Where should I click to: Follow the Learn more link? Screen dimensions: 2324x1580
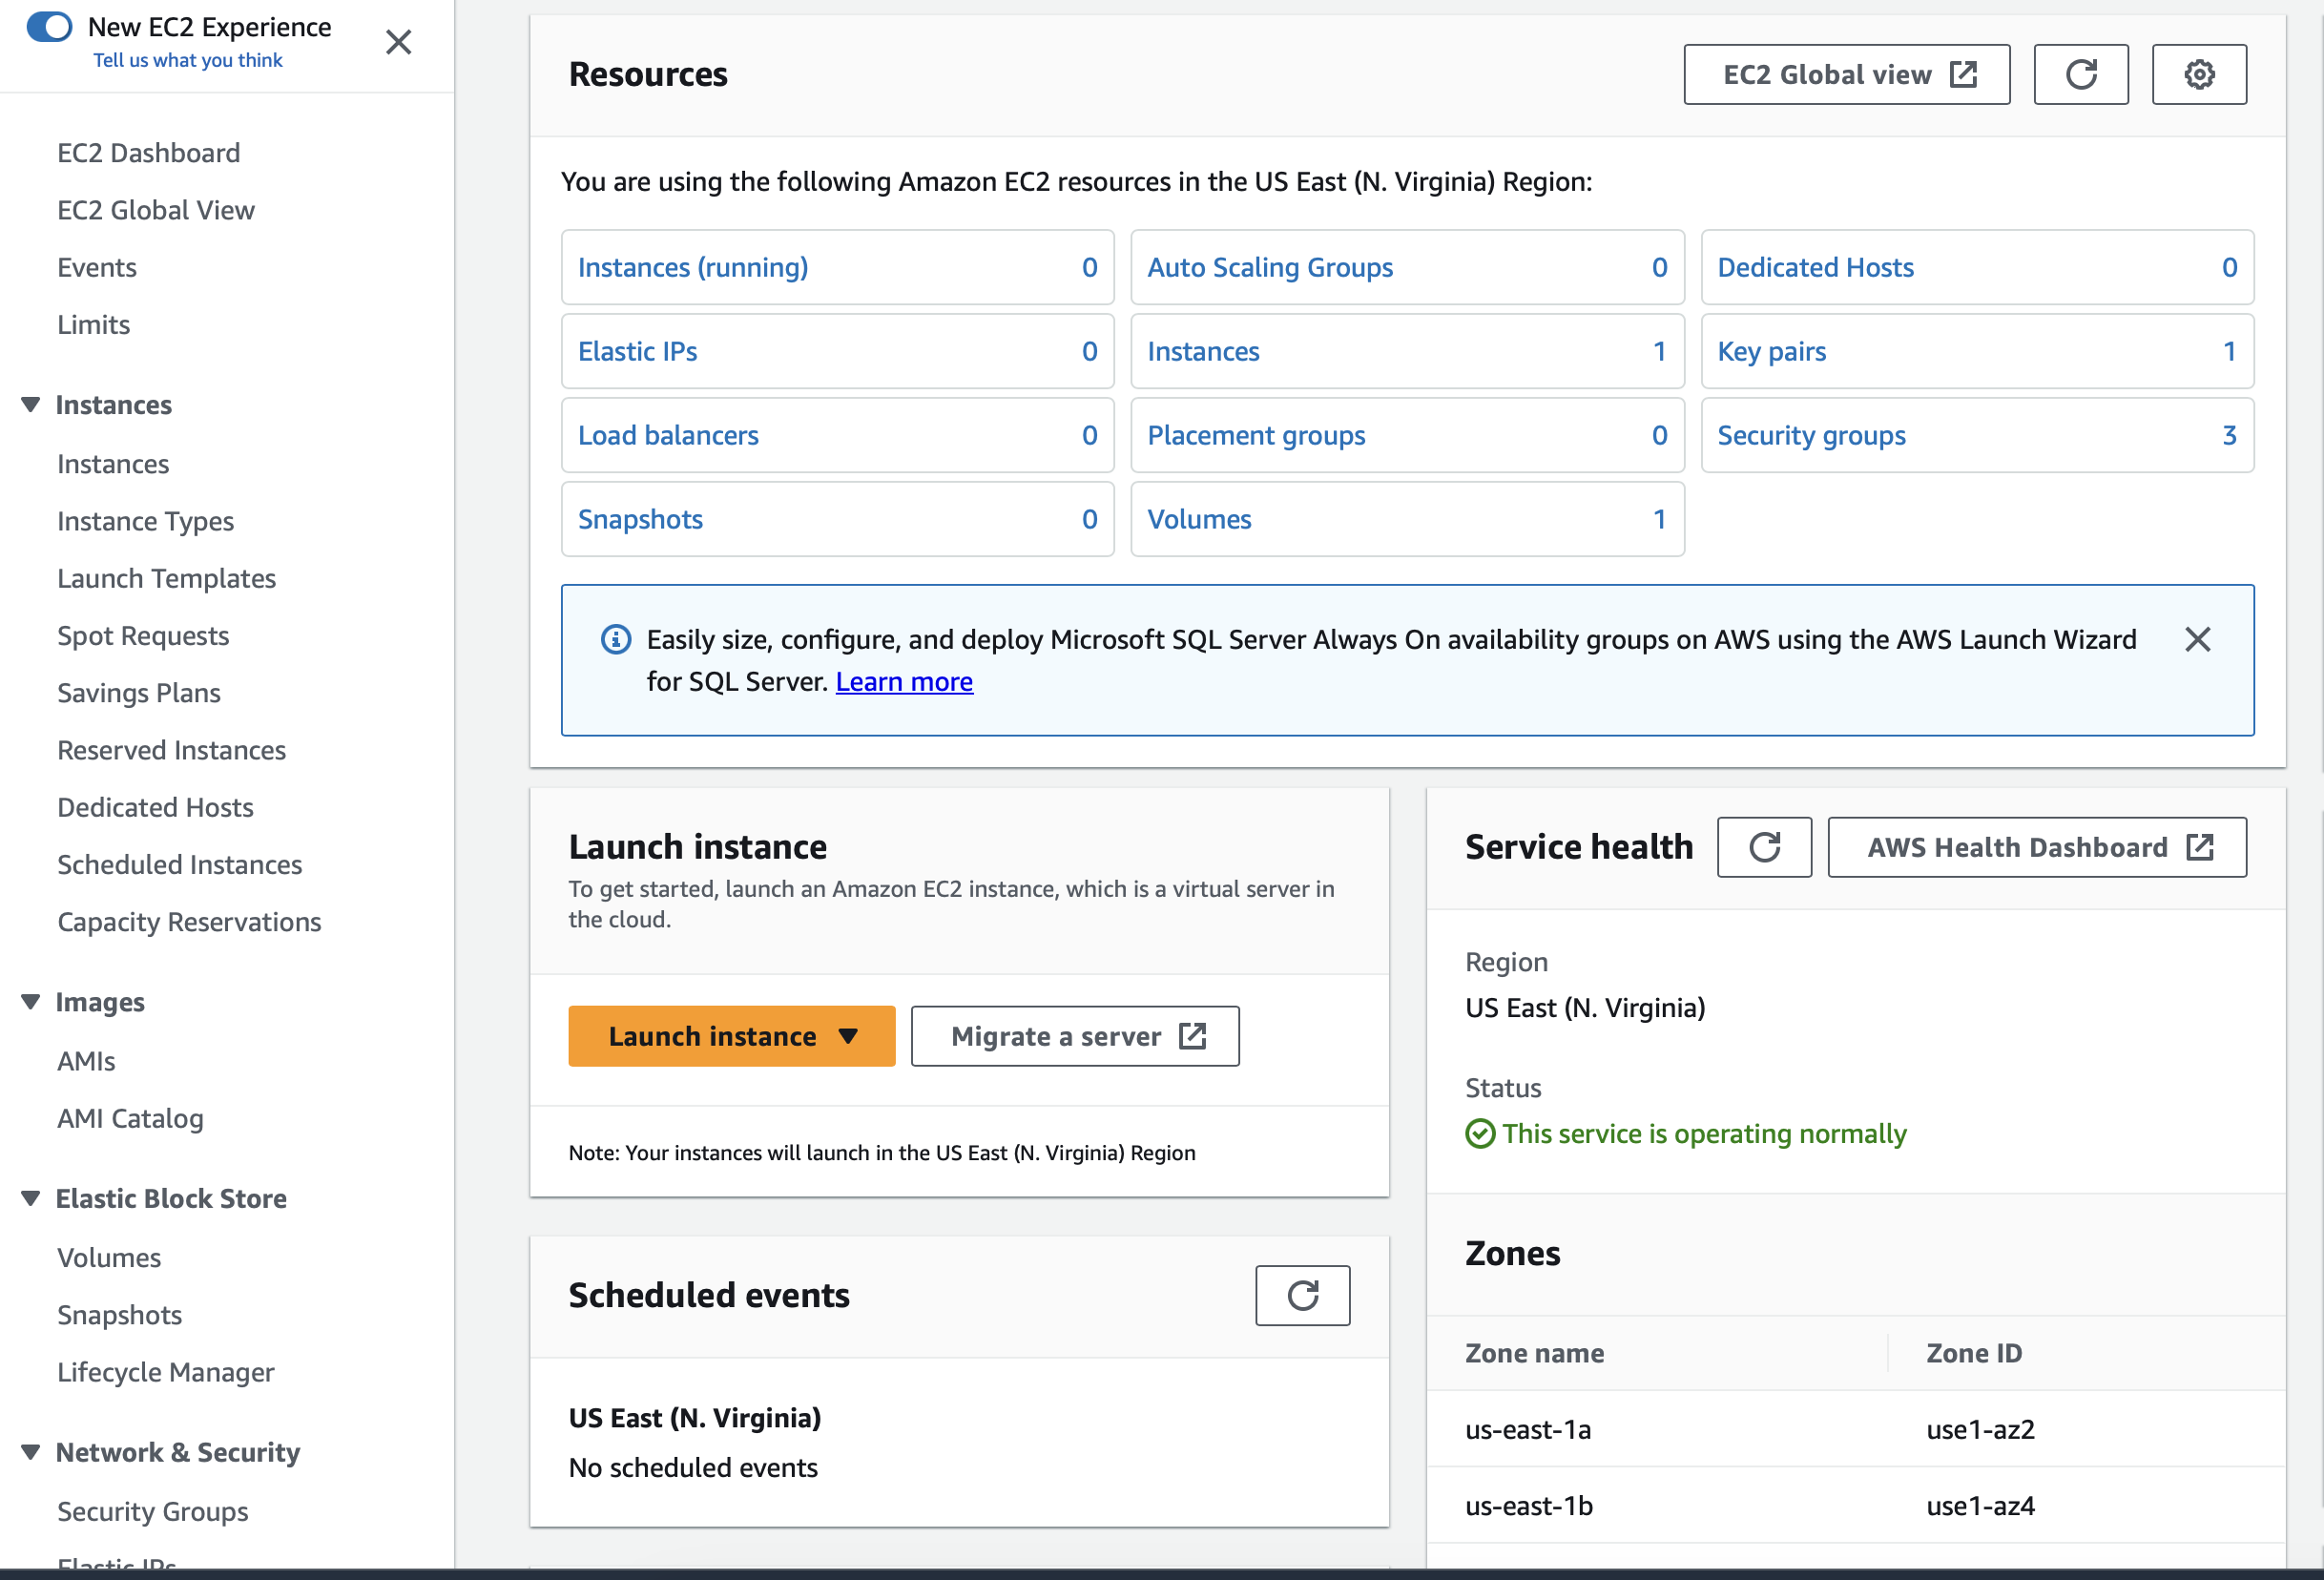tap(903, 681)
